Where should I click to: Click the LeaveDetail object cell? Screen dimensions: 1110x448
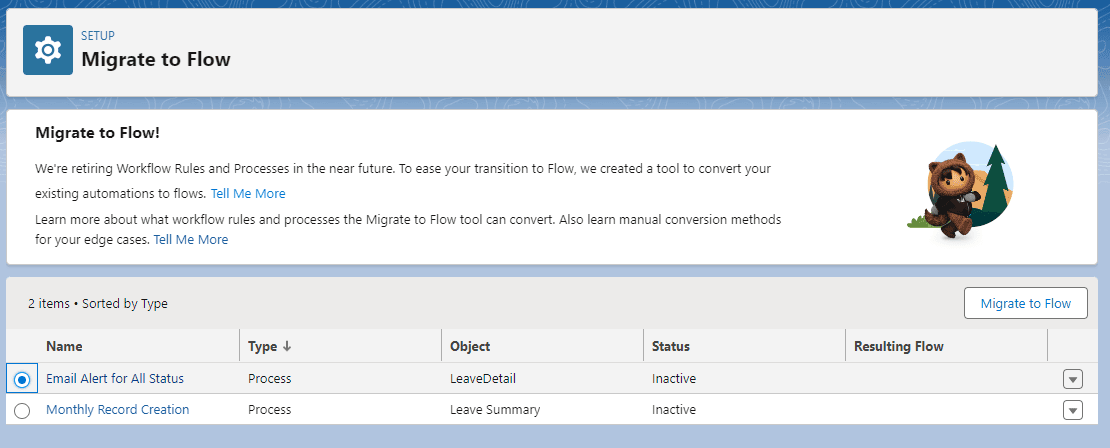coord(483,379)
